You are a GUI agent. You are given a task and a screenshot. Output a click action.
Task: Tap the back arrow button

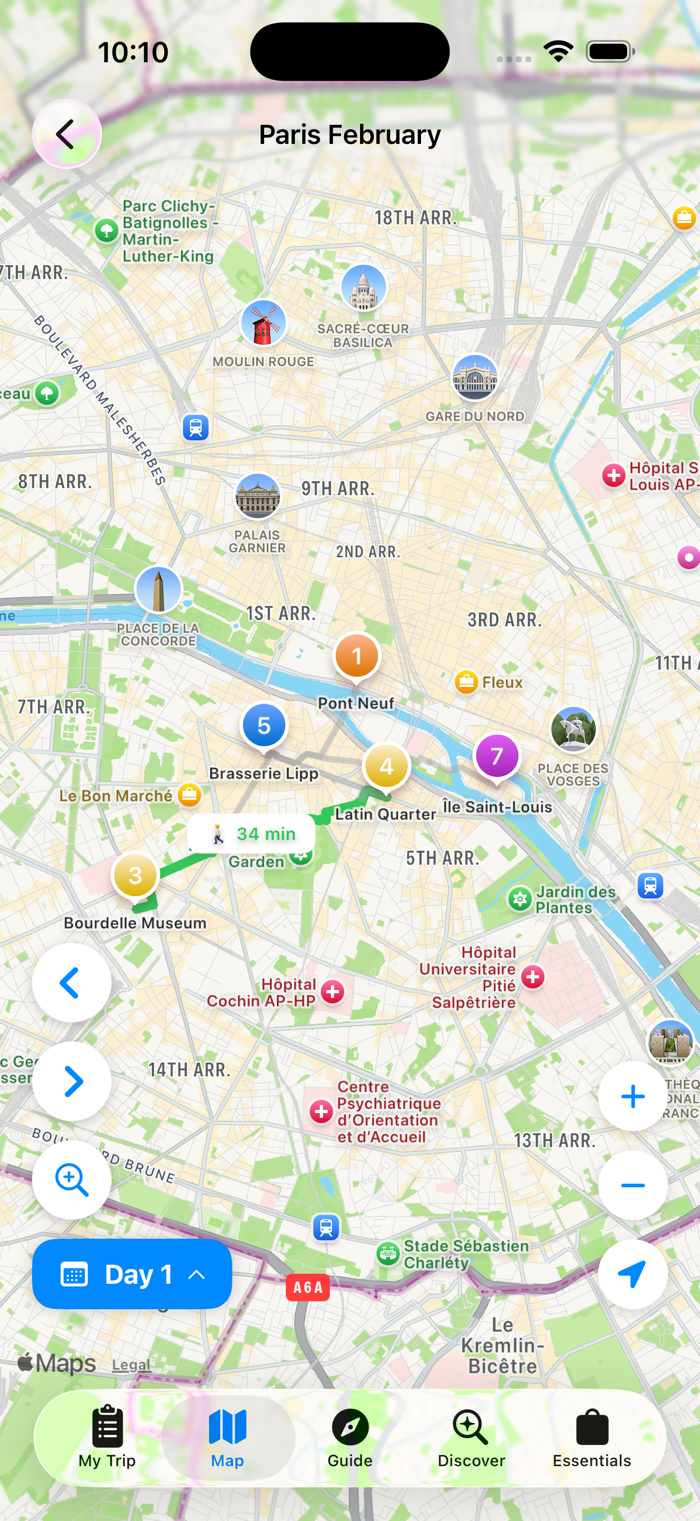coord(66,134)
